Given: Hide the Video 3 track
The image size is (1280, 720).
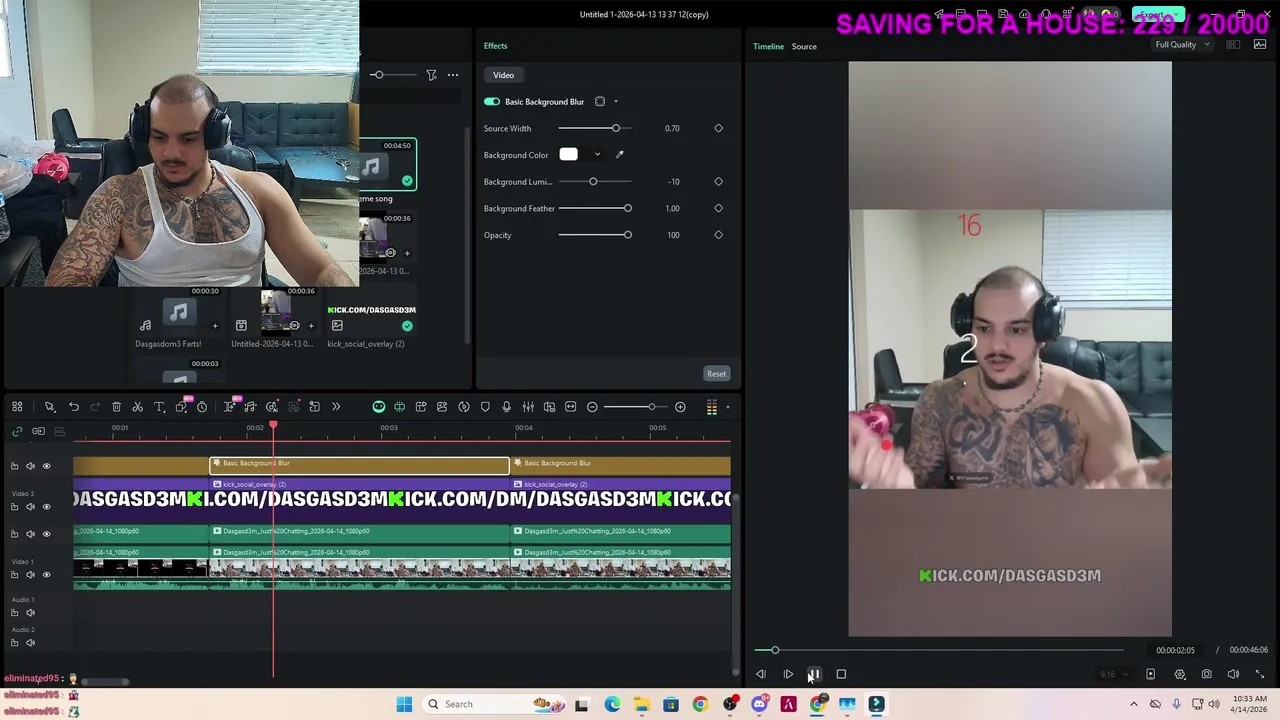Looking at the screenshot, I should coord(46,507).
